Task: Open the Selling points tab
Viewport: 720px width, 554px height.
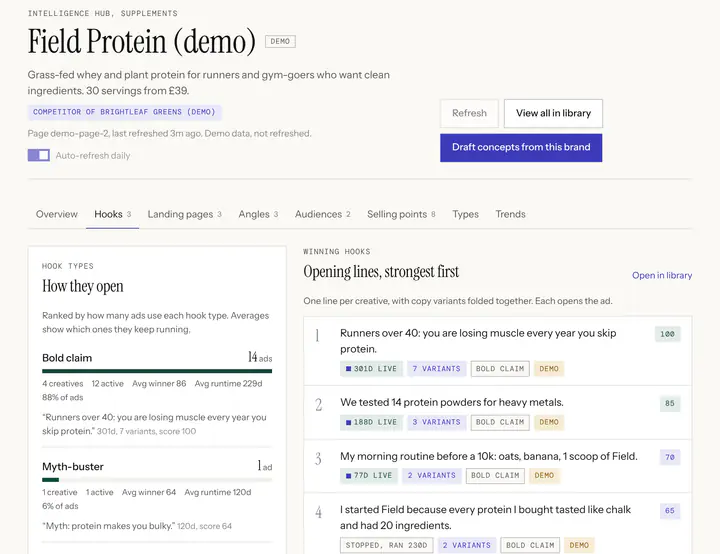Action: 401,214
